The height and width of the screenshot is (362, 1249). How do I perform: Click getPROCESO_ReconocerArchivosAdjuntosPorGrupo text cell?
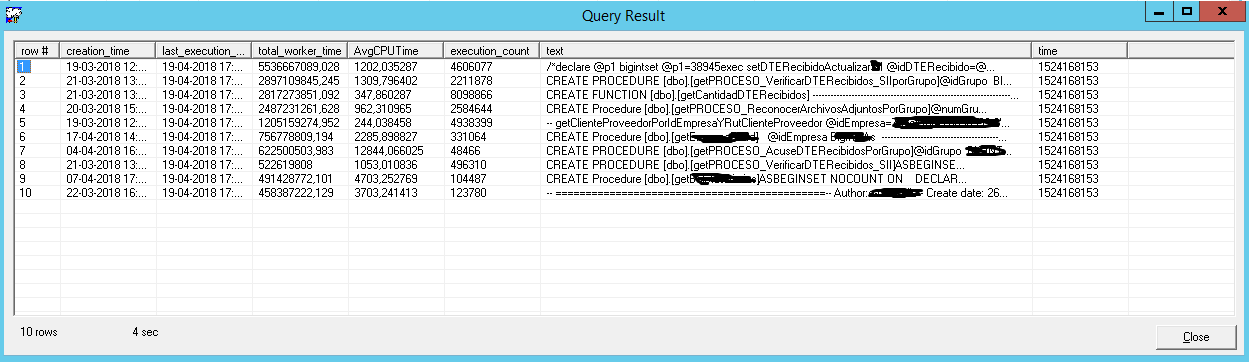pyautogui.click(x=785, y=108)
